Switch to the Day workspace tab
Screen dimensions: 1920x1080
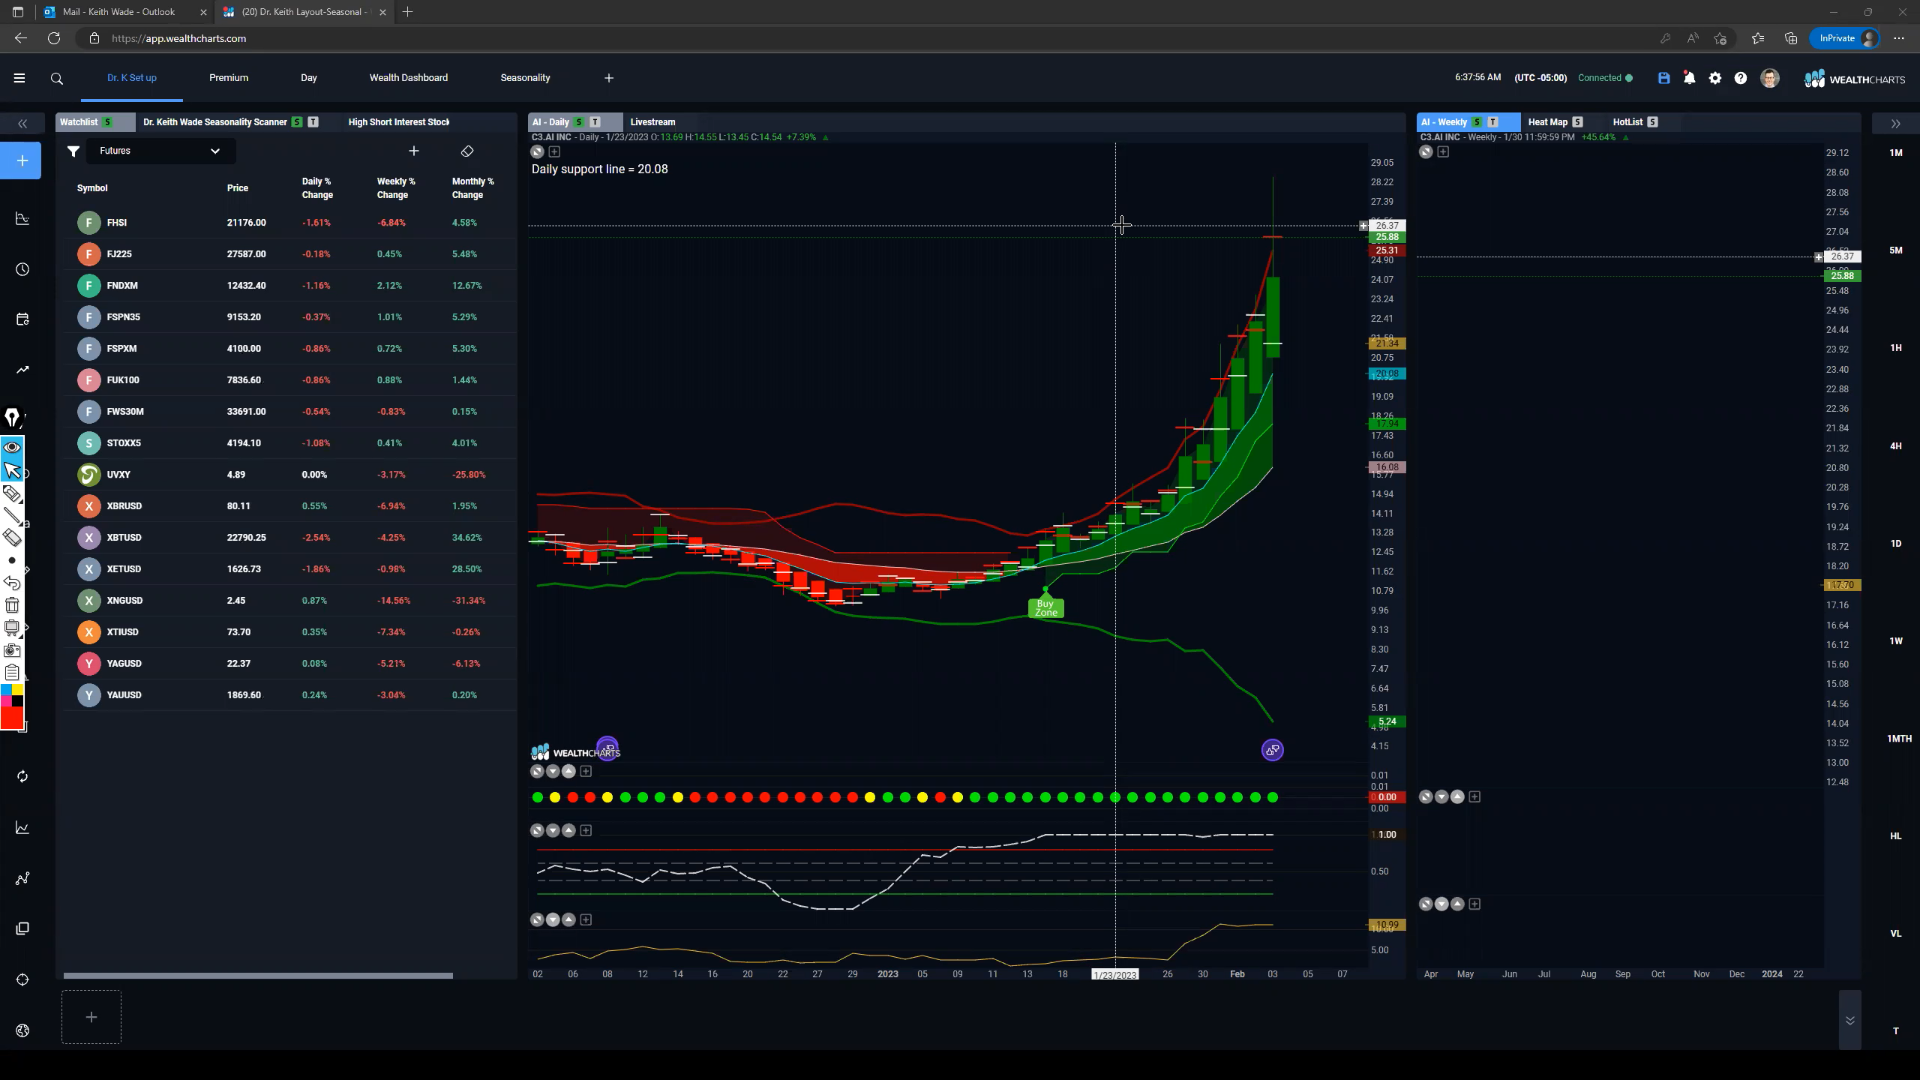[309, 78]
